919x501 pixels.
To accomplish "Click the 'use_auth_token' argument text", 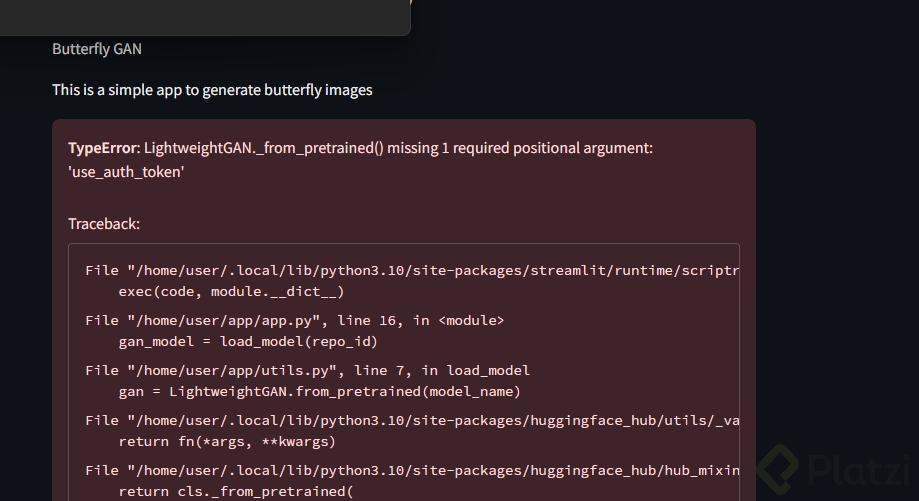I will [x=126, y=172].
